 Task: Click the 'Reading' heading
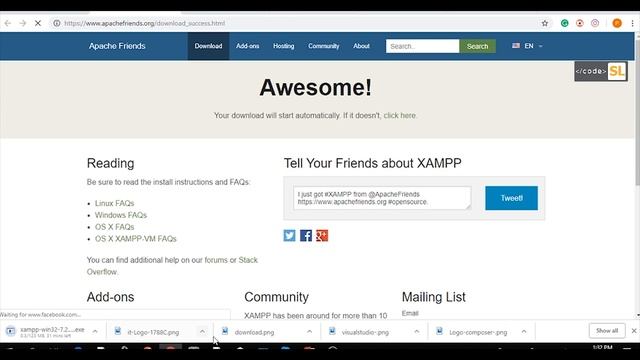click(x=110, y=163)
